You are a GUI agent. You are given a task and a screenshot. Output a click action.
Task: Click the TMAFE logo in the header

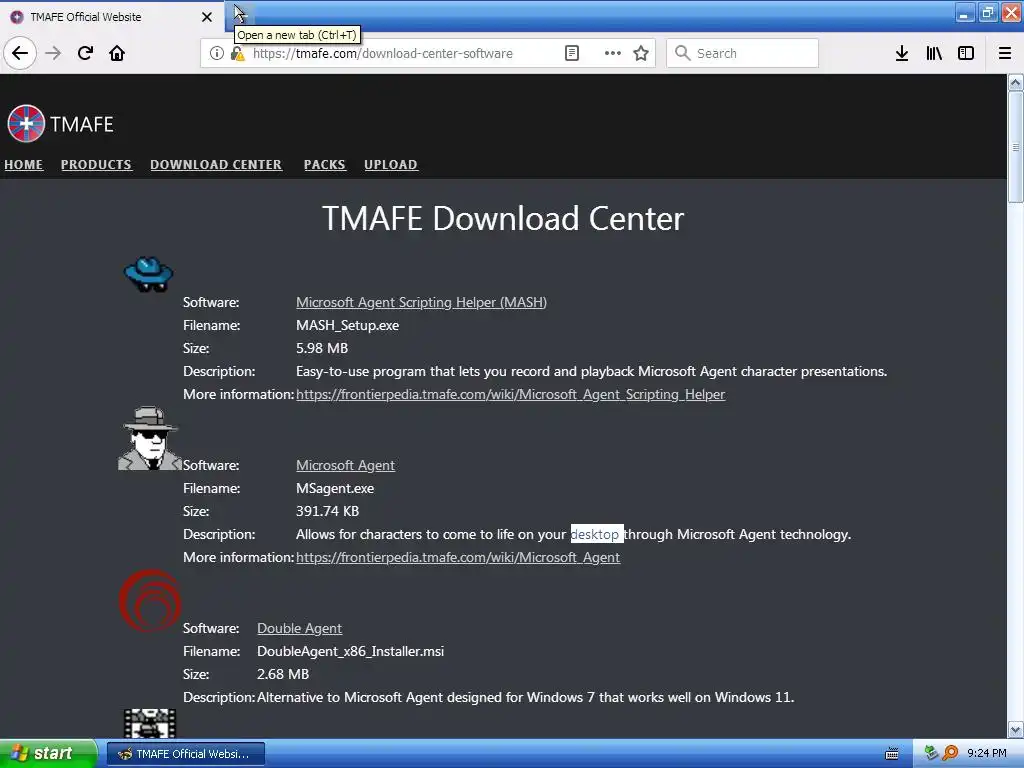(x=60, y=123)
